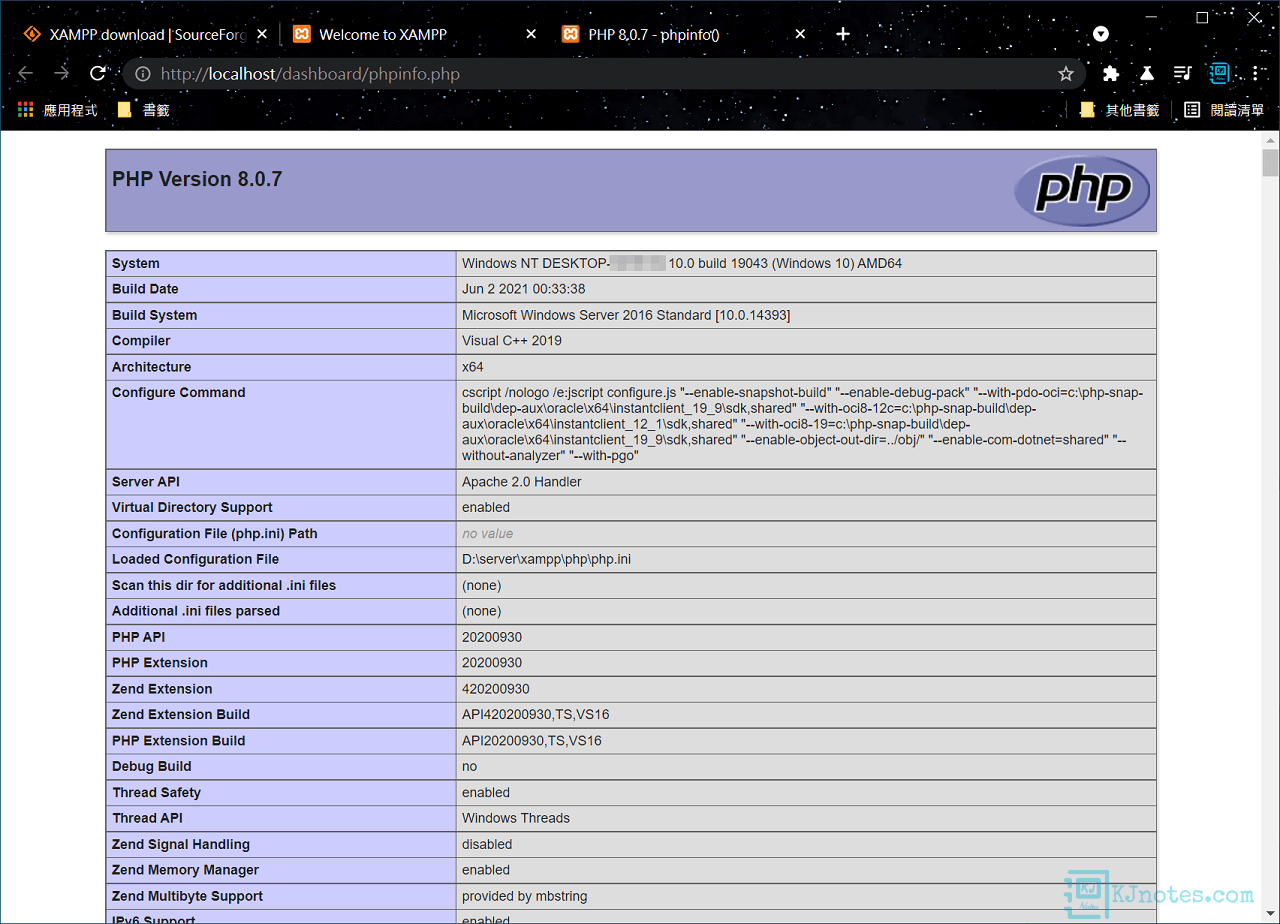Click Additional .ini files parsed label
1280x924 pixels.
(196, 611)
